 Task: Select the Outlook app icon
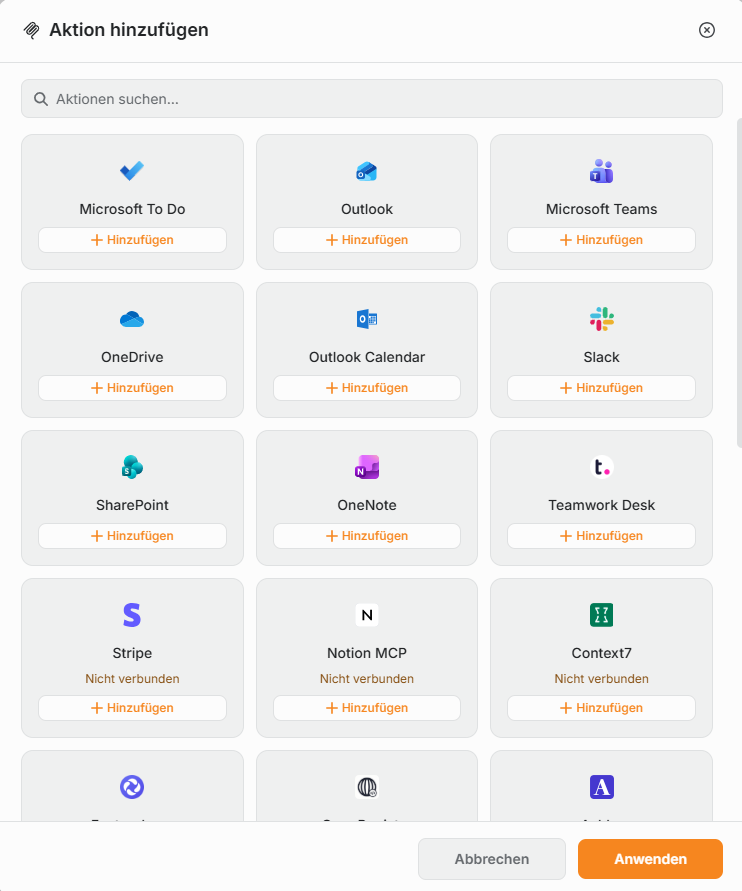[366, 171]
